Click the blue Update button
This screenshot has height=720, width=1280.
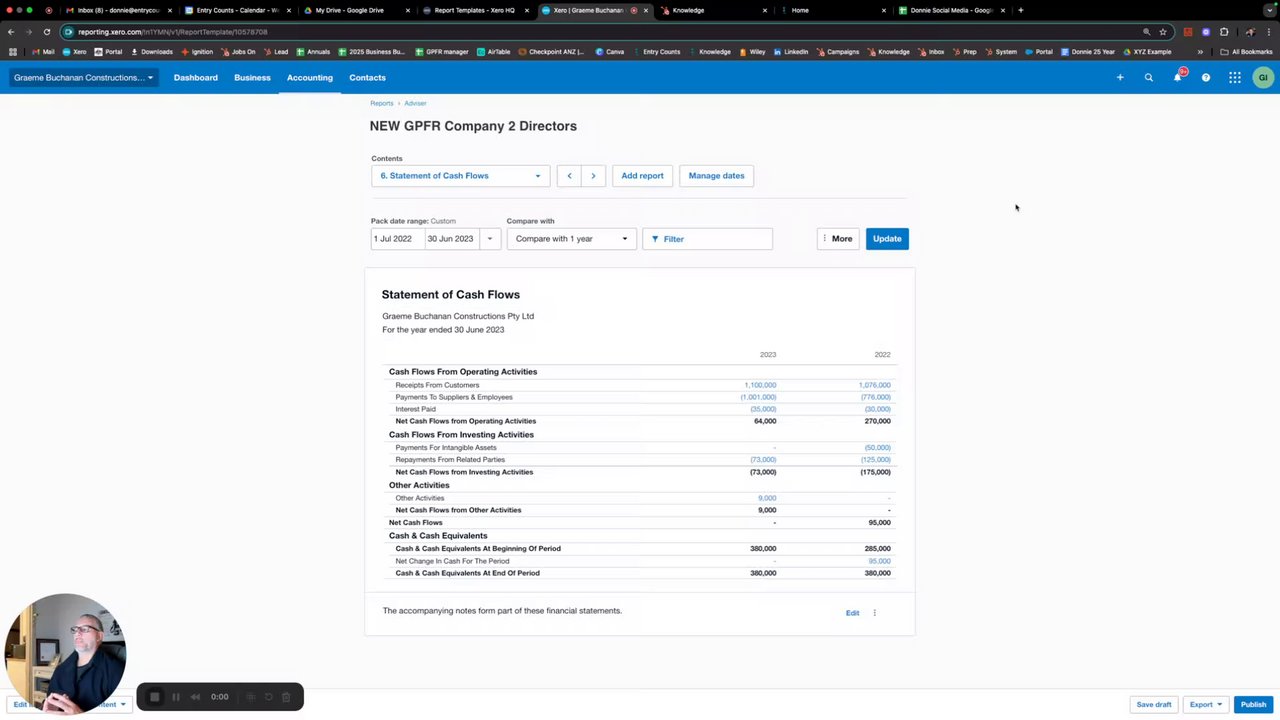887,239
